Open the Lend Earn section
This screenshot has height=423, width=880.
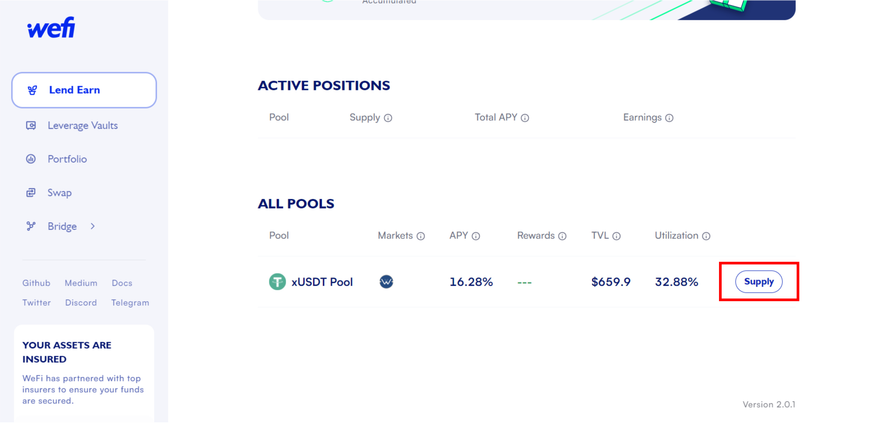[84, 90]
